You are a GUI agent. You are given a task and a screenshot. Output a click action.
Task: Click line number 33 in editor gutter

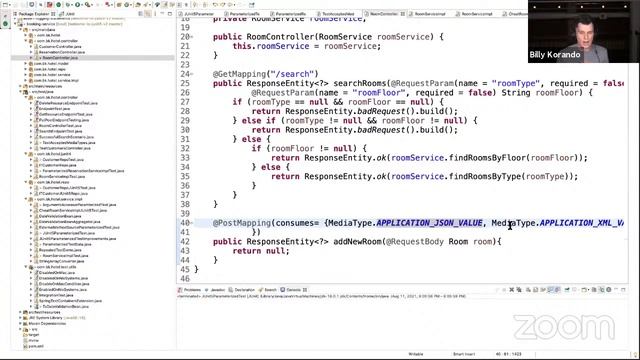click(x=184, y=158)
